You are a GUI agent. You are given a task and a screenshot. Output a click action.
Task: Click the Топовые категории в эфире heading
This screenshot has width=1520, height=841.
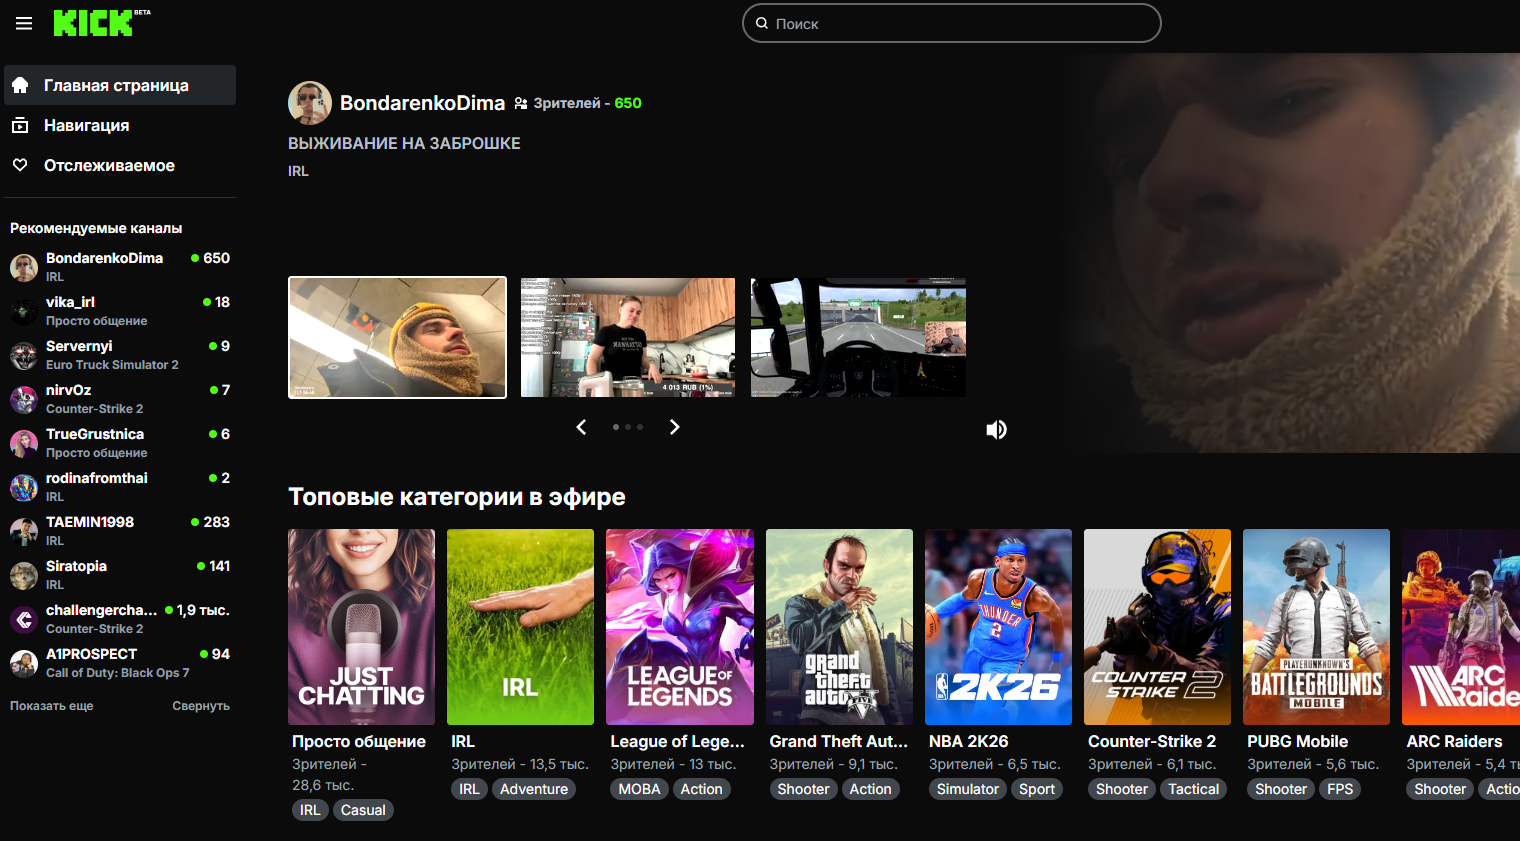point(457,497)
